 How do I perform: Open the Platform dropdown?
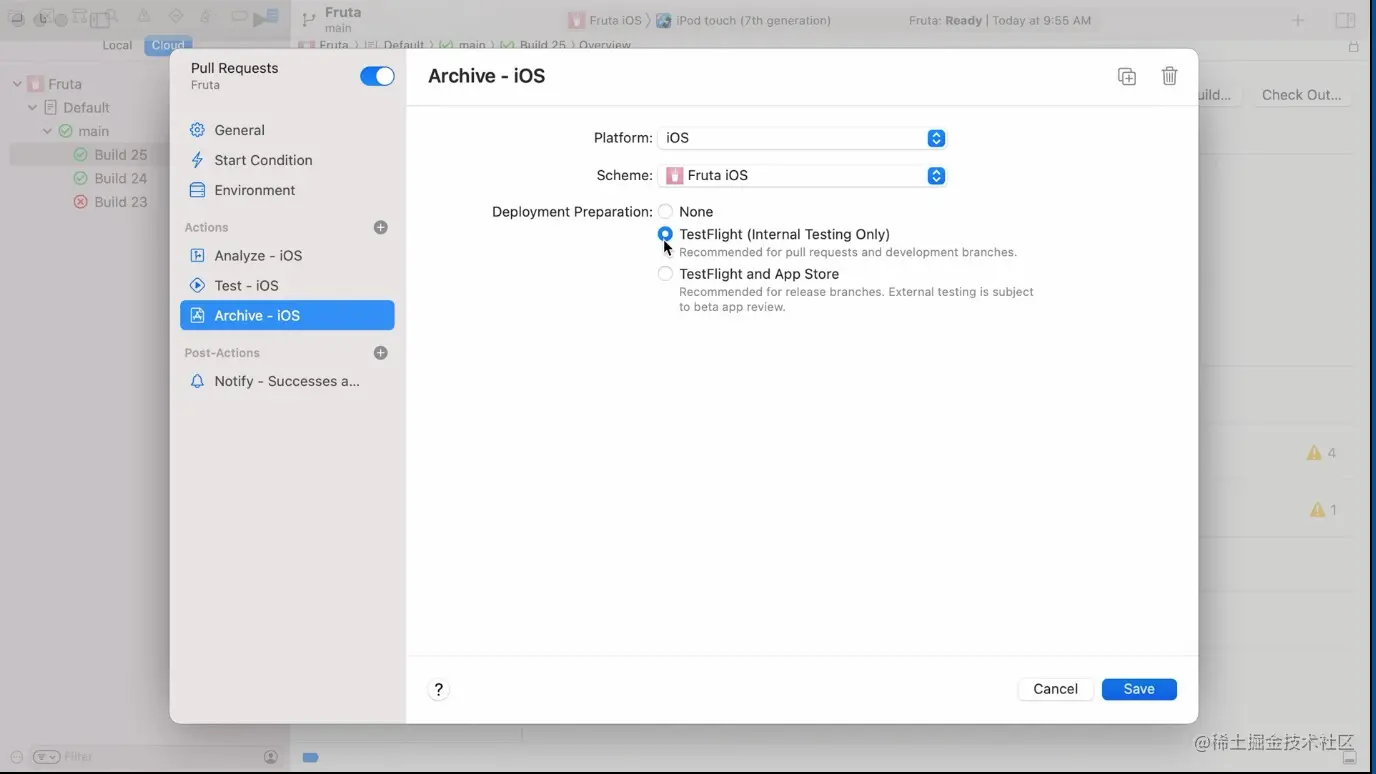pos(802,138)
